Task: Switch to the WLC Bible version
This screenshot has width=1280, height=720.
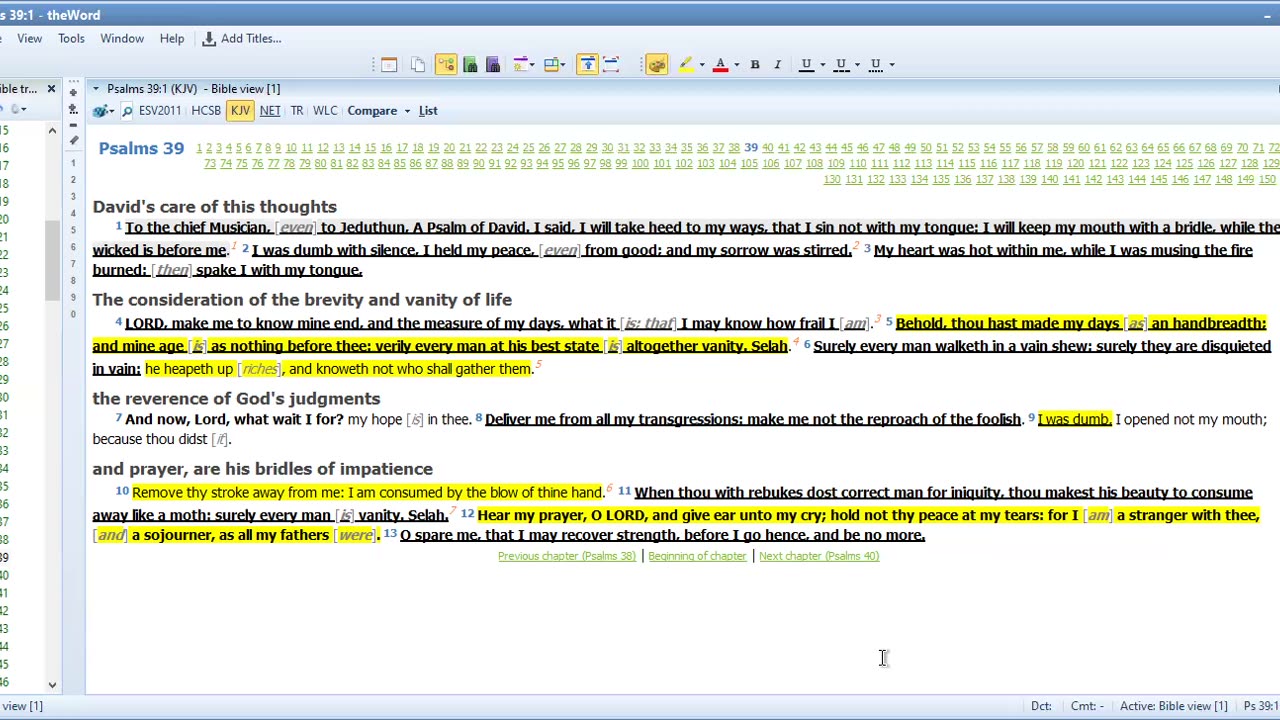Action: point(325,110)
